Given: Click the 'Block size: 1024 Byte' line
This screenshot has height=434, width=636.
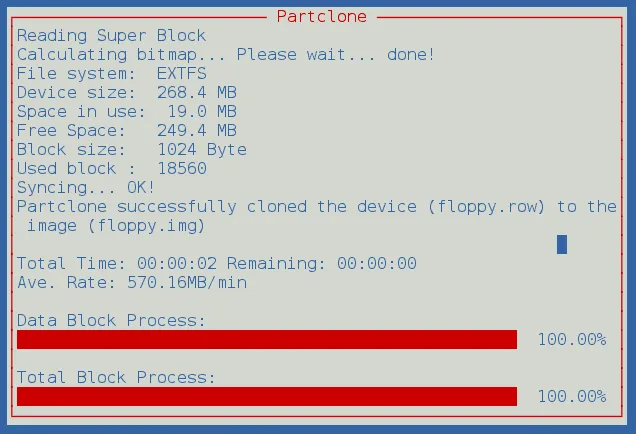Looking at the screenshot, I should click(131, 150).
